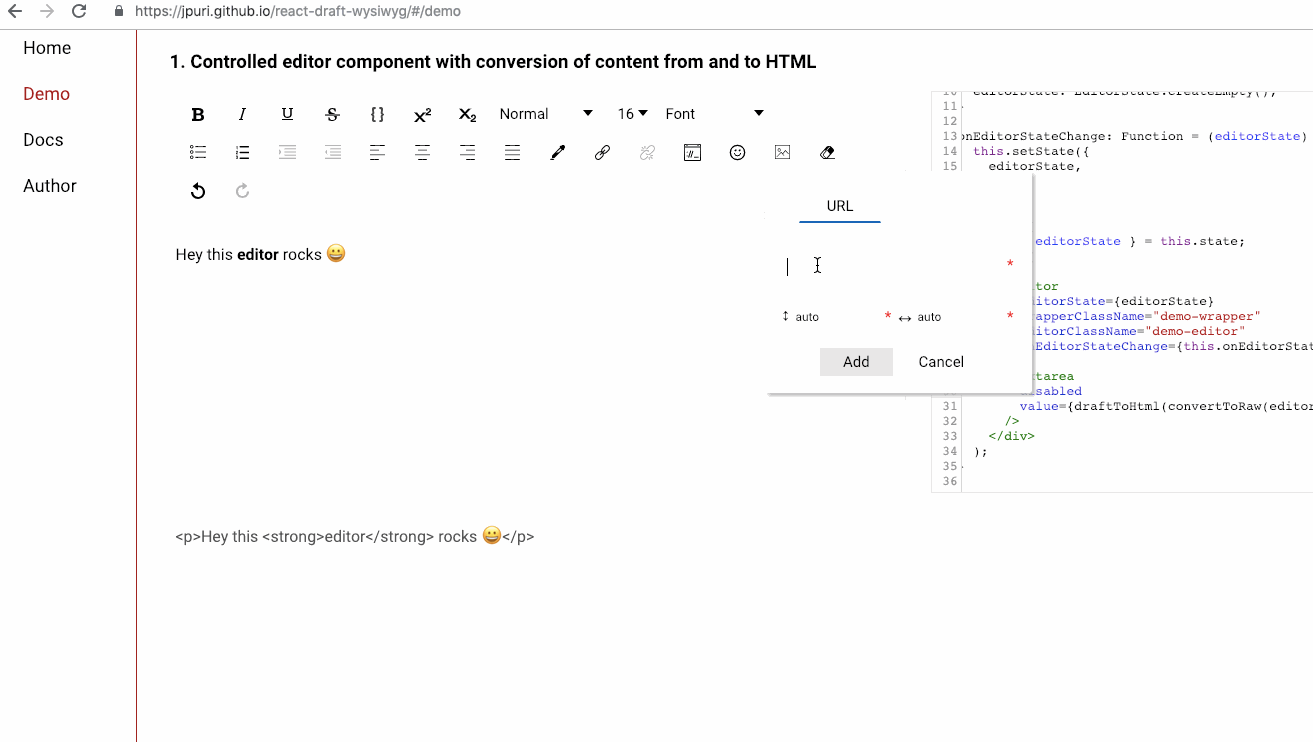The width and height of the screenshot is (1313, 742).
Task: Underline the selected text
Action: [287, 113]
